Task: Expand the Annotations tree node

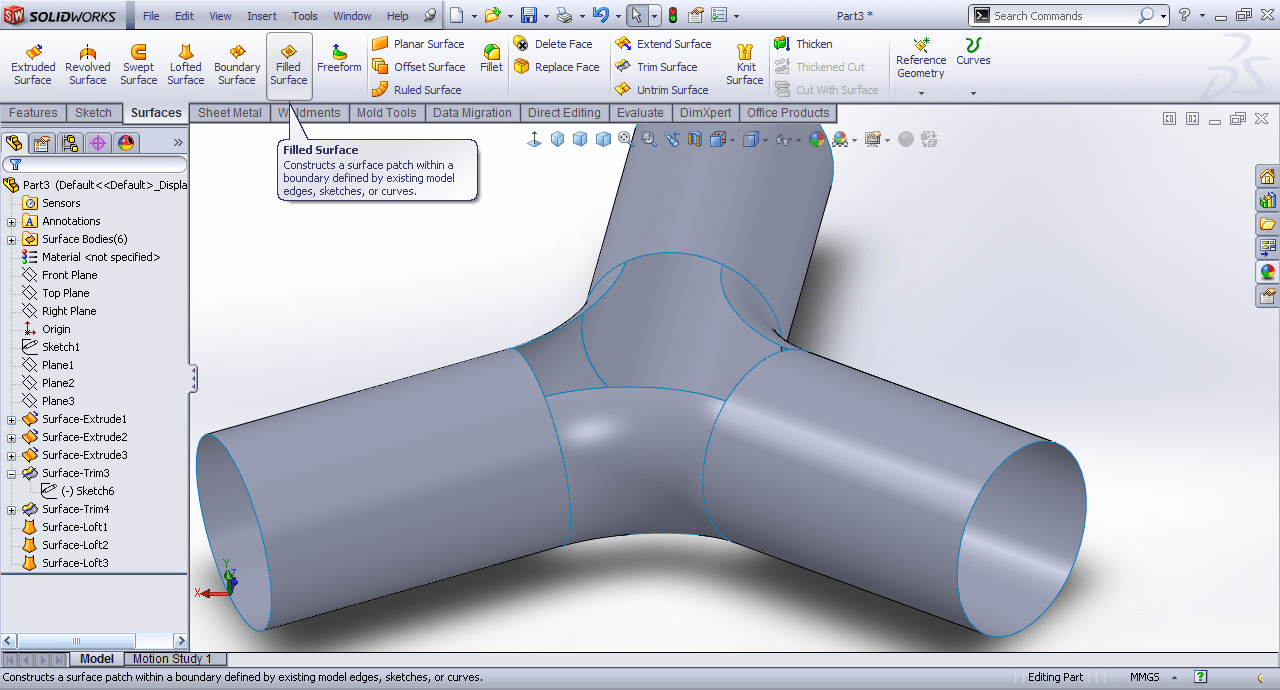Action: point(12,221)
